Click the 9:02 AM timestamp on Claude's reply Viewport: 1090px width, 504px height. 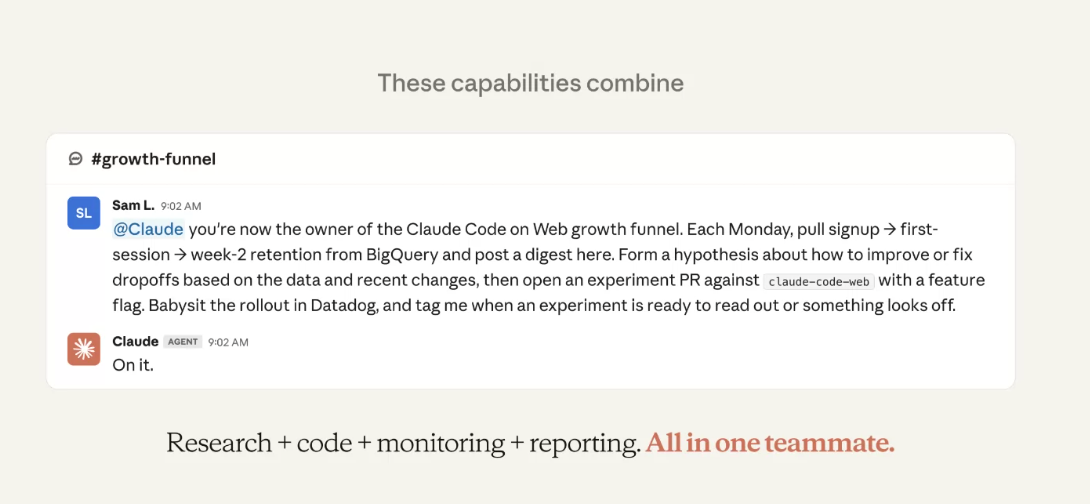click(x=228, y=342)
